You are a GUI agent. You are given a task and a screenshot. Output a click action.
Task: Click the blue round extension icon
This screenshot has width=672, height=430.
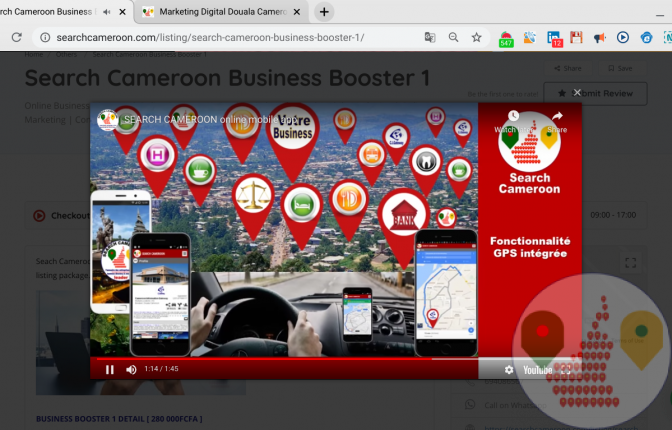click(x=646, y=38)
